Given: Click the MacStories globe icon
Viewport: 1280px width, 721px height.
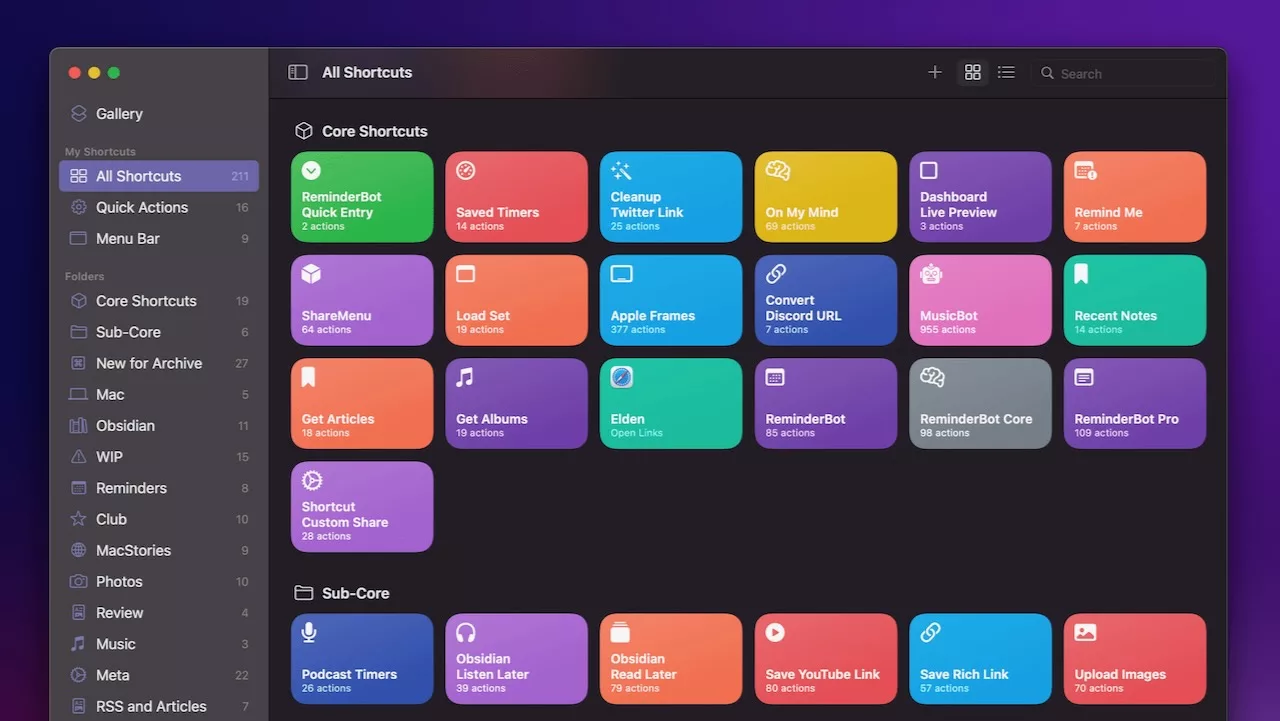Looking at the screenshot, I should click(x=78, y=550).
